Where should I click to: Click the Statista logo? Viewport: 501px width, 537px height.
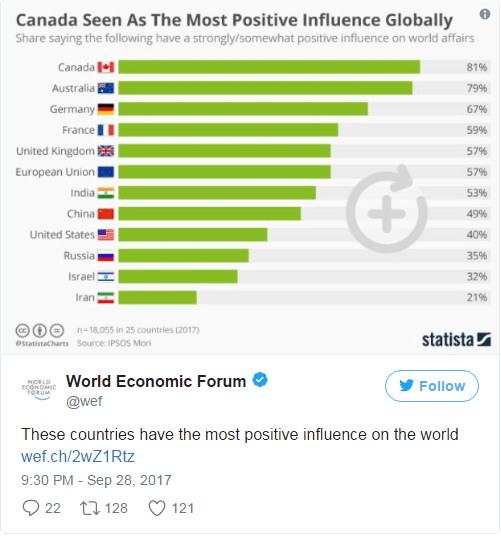coord(456,340)
